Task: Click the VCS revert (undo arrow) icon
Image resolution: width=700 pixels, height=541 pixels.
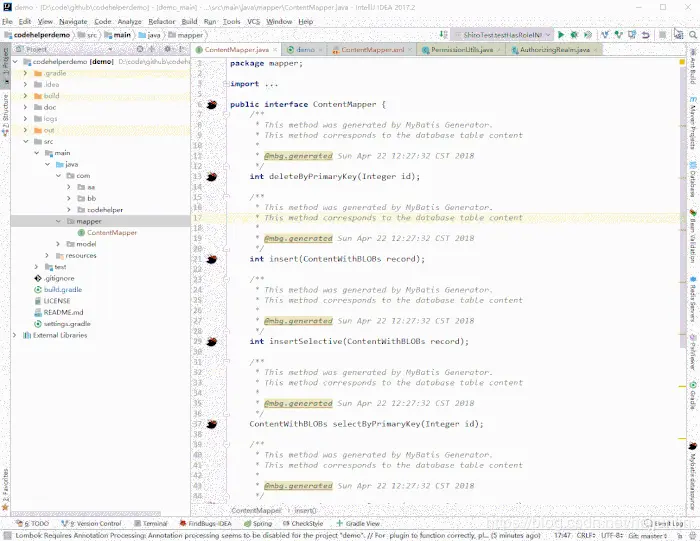Action: (646, 35)
